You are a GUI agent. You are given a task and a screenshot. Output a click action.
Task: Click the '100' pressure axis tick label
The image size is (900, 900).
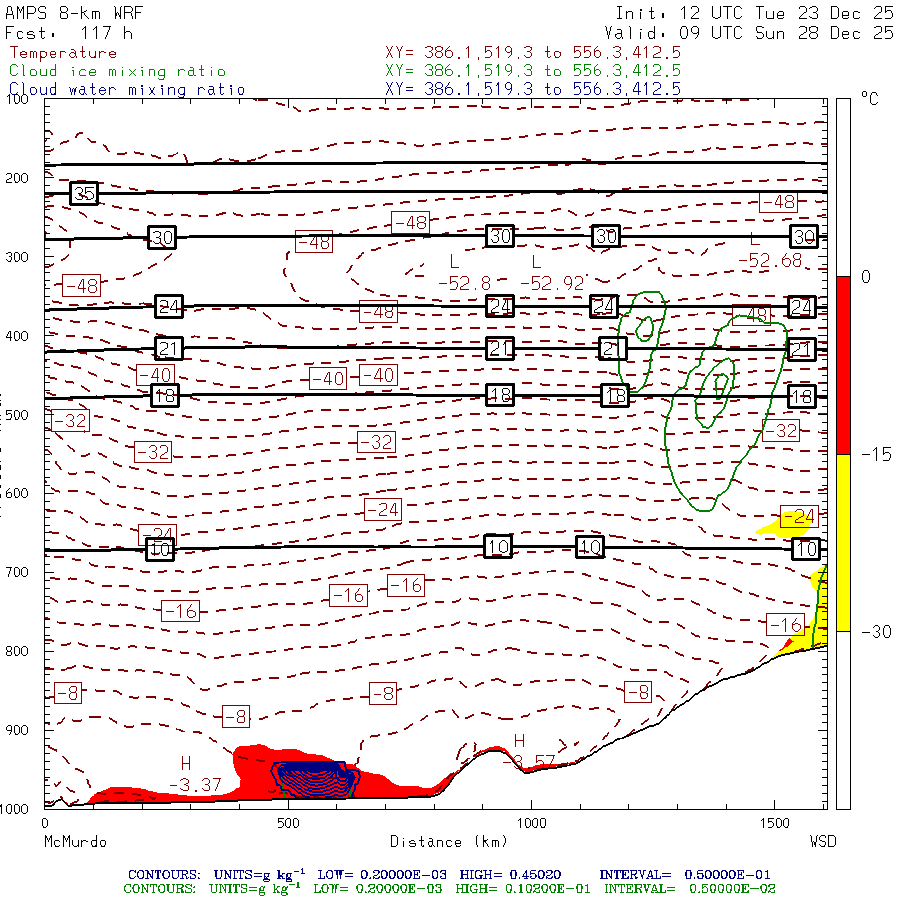pos(17,99)
